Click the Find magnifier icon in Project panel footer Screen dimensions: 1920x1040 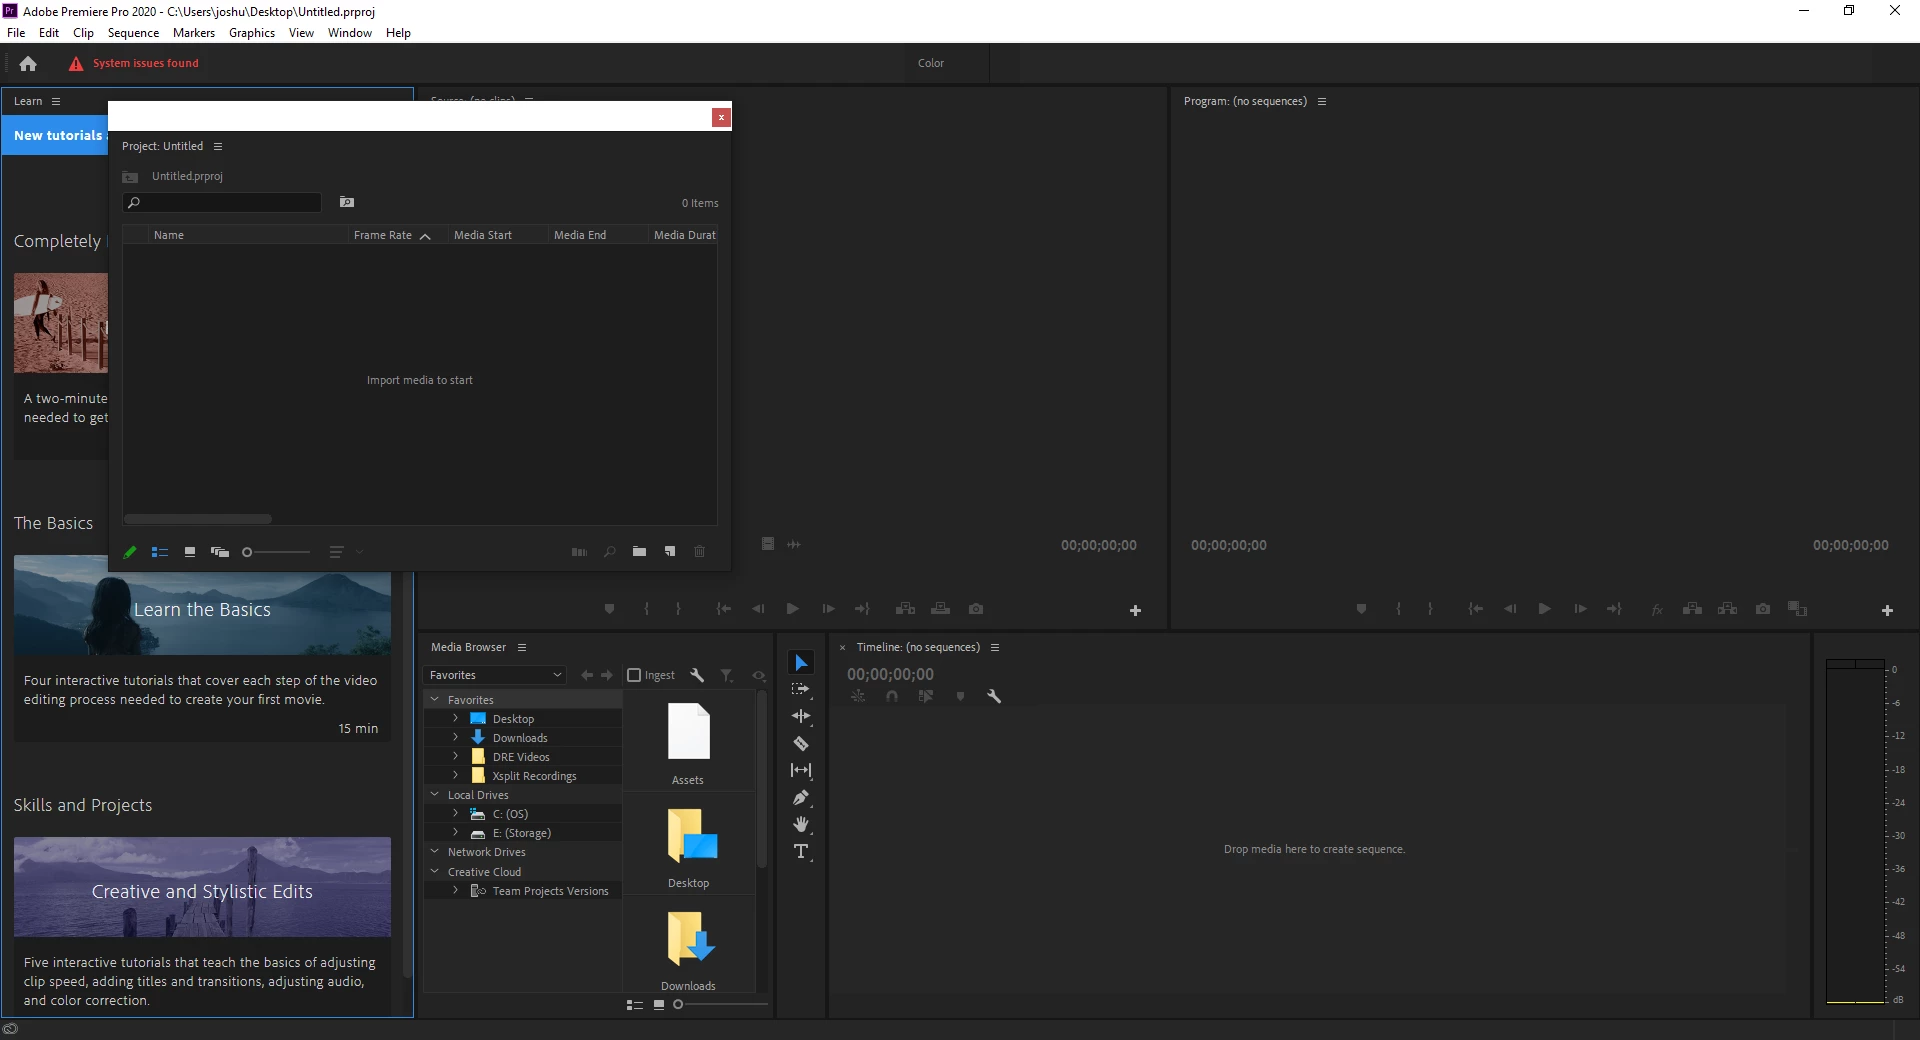609,551
